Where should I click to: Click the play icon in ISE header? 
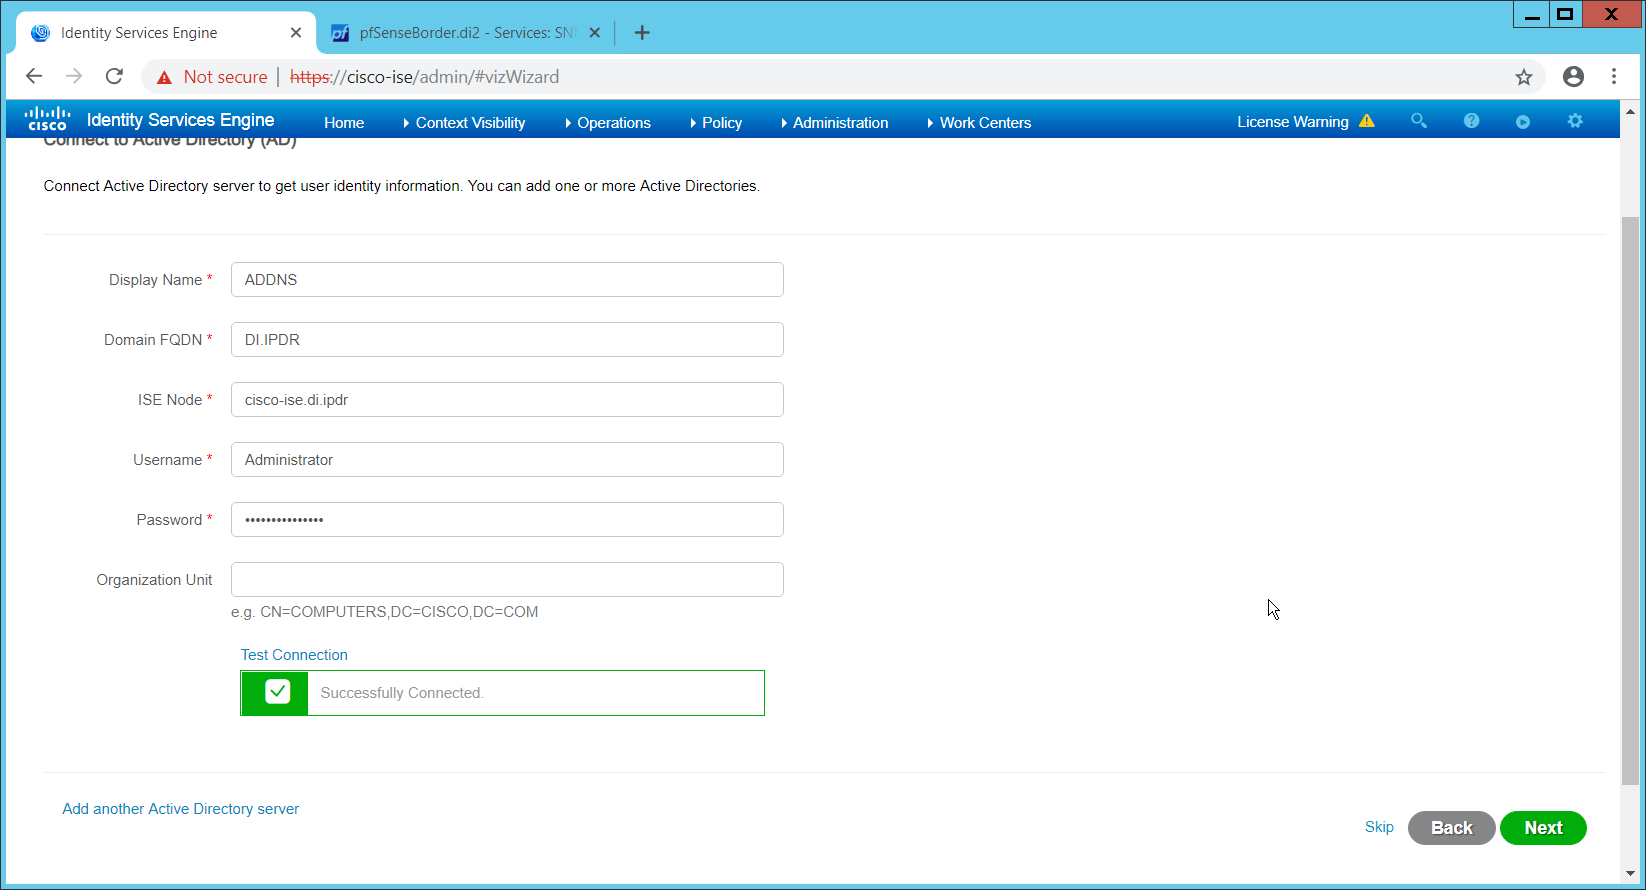(x=1523, y=122)
